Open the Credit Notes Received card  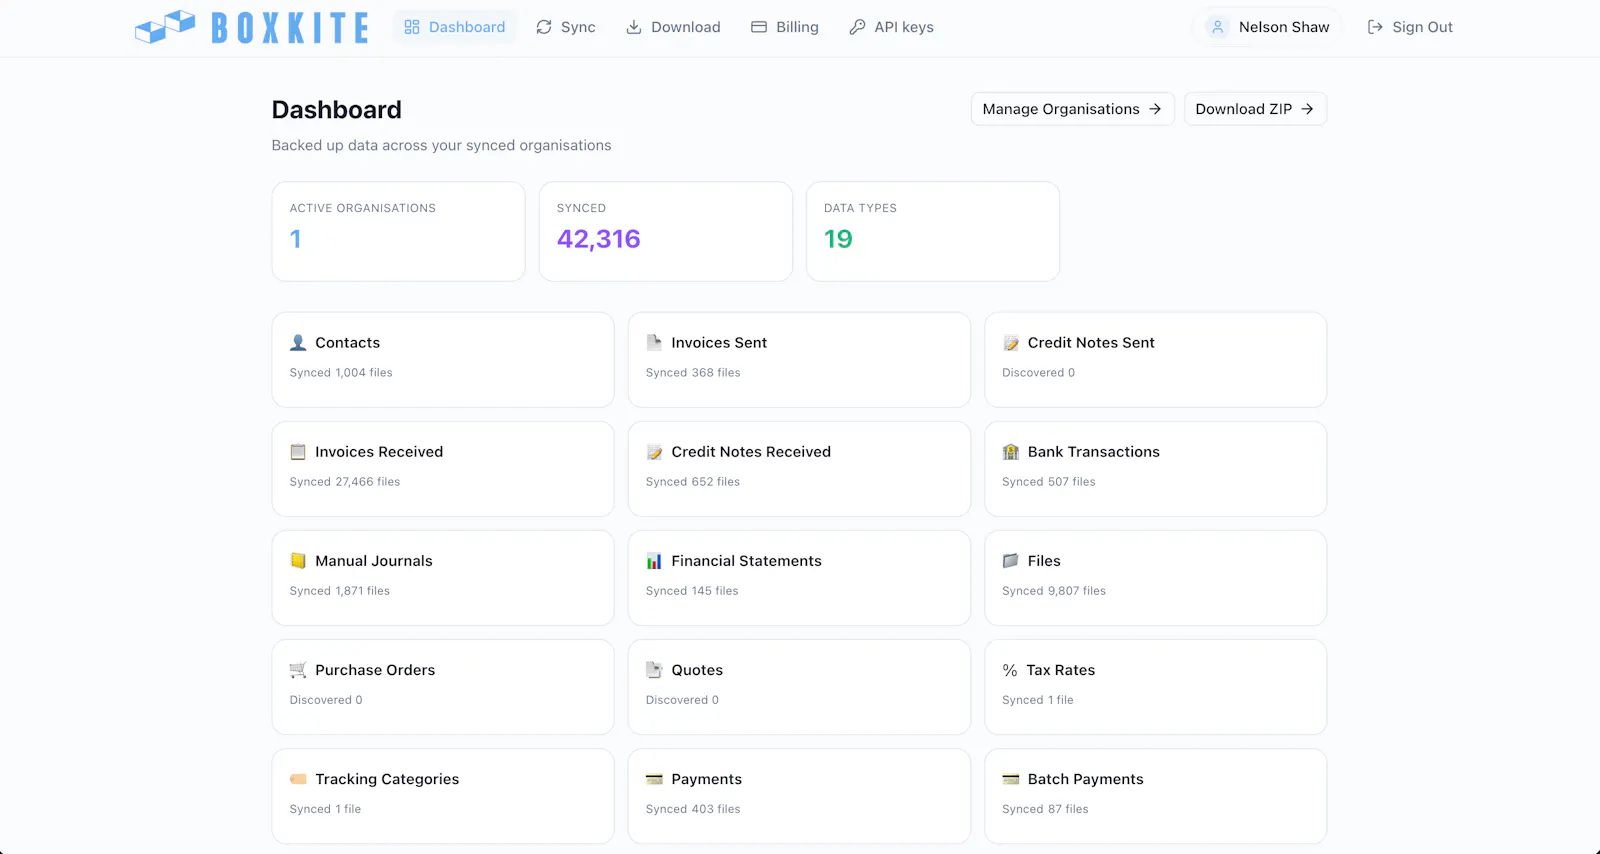799,469
